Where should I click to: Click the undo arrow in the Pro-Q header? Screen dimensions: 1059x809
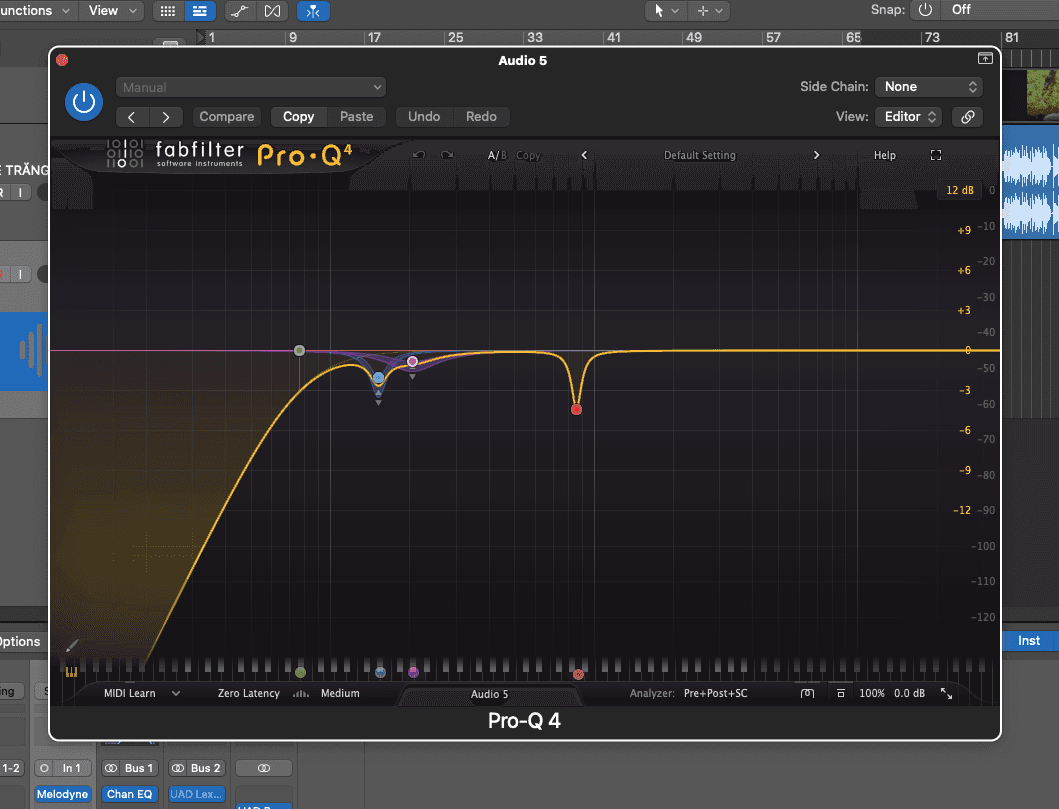(417, 155)
